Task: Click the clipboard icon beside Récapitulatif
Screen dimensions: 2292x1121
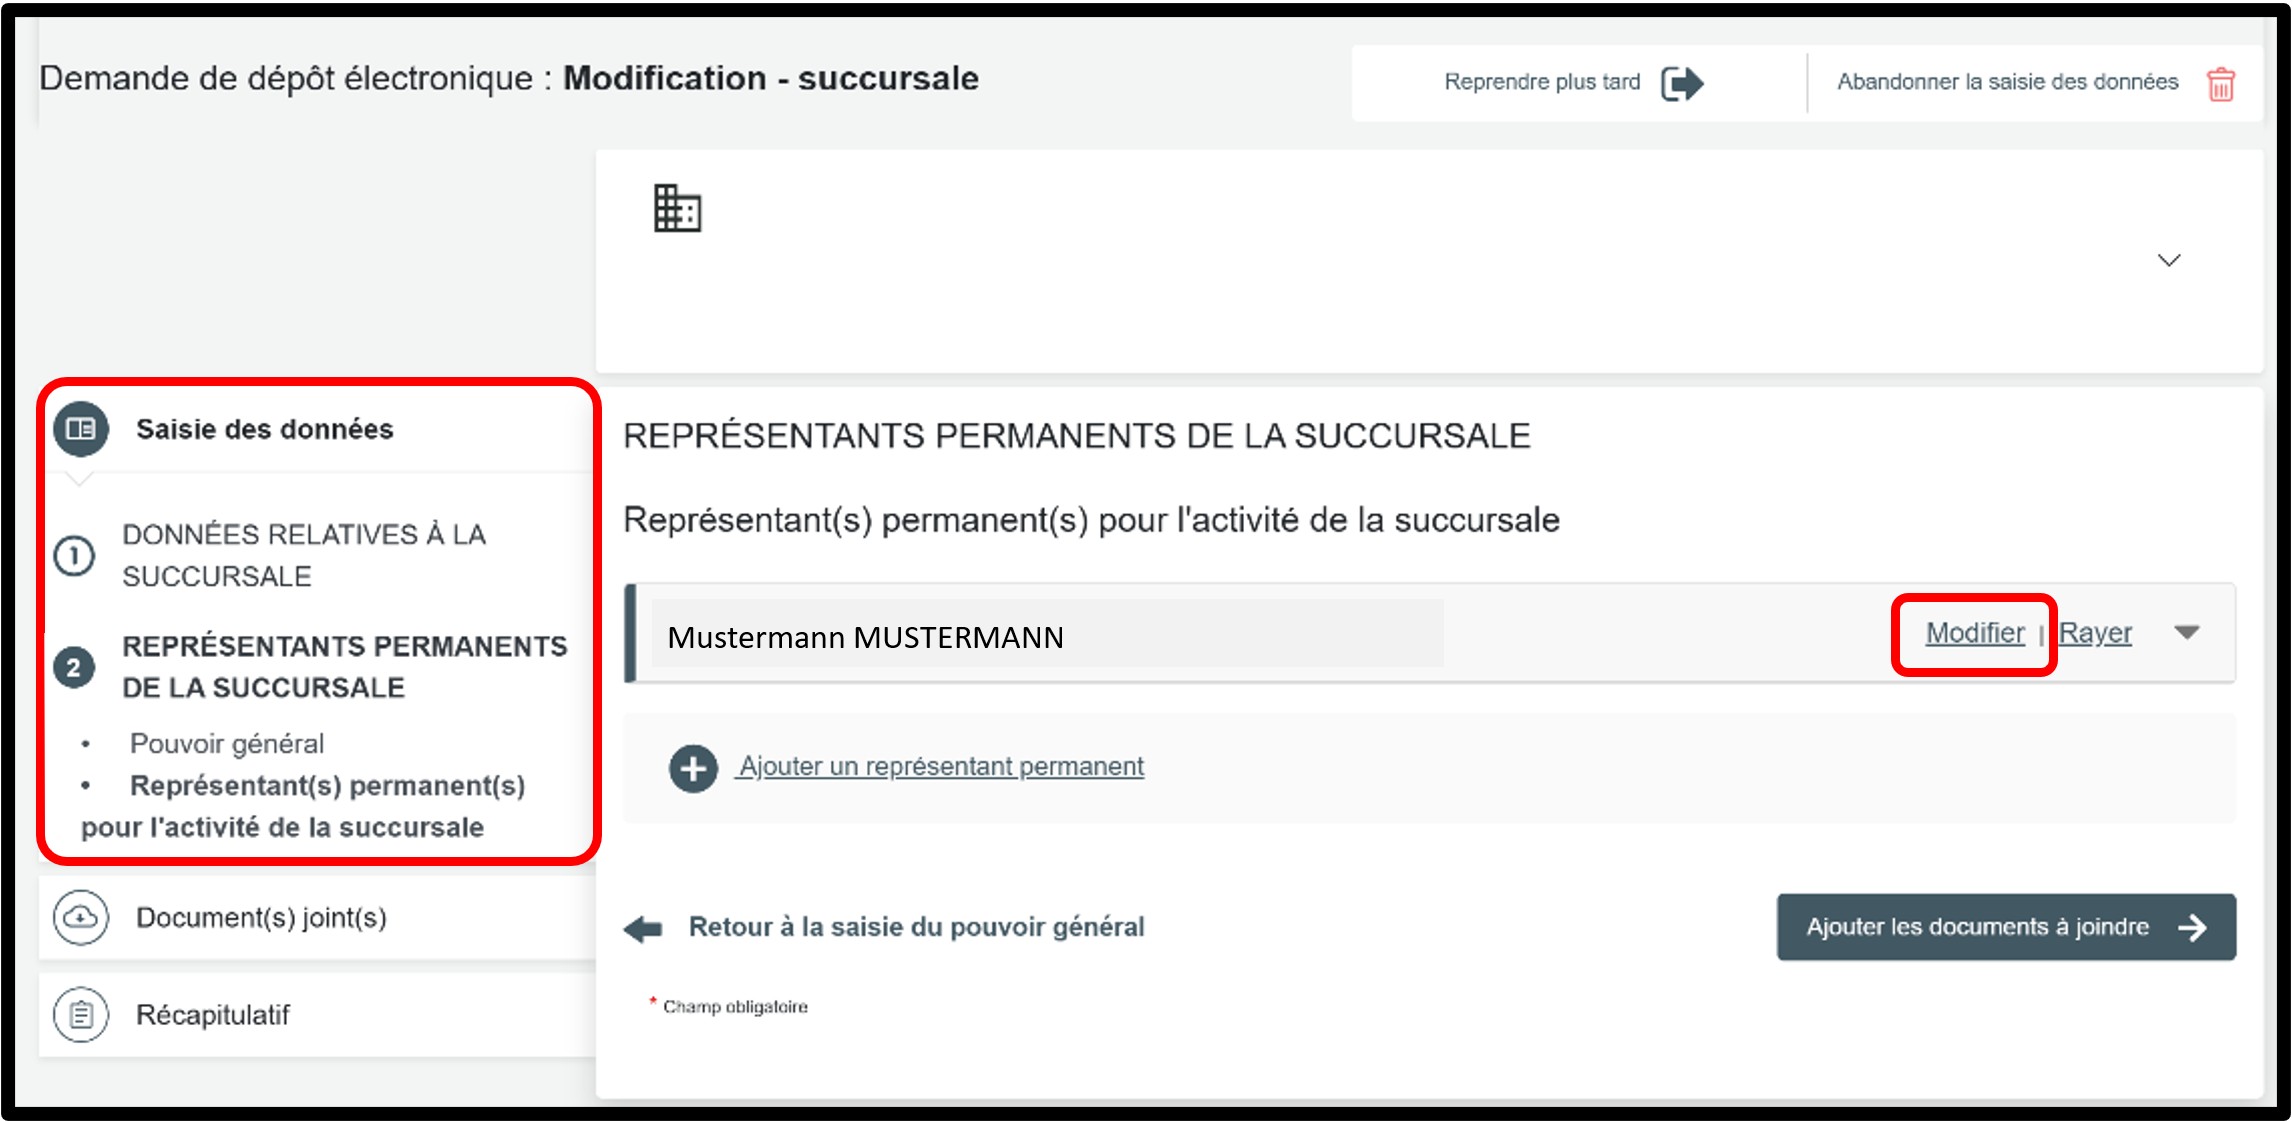Action: 81,1015
